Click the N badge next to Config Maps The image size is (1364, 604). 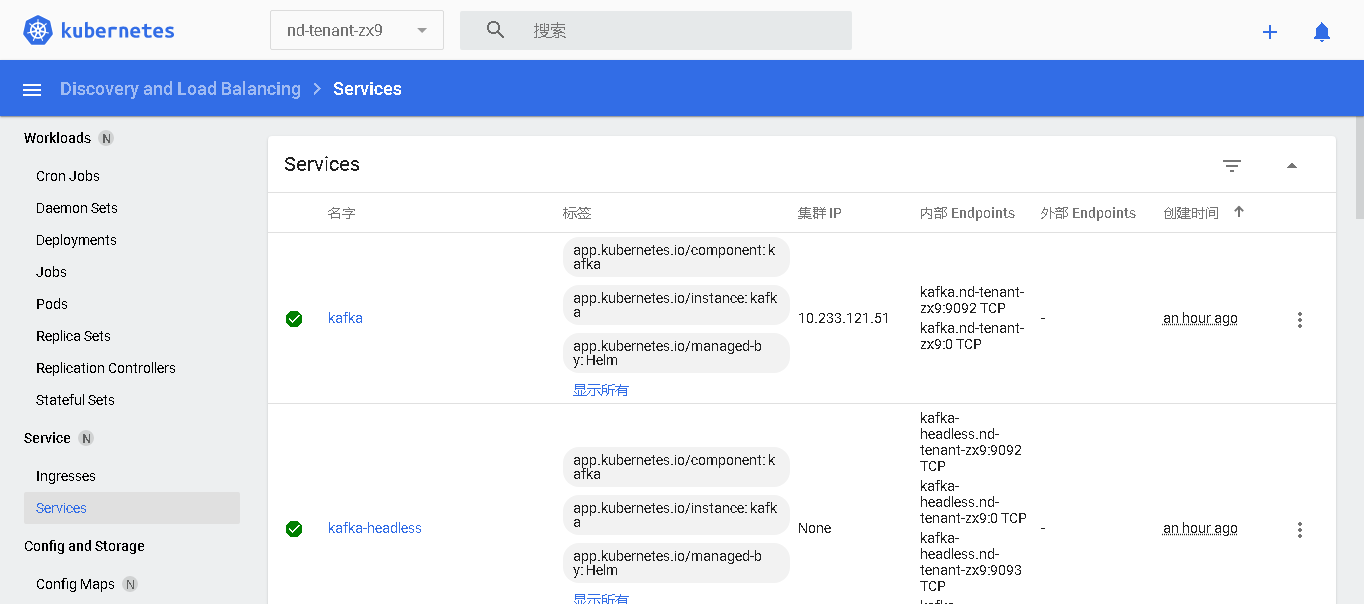click(x=130, y=584)
